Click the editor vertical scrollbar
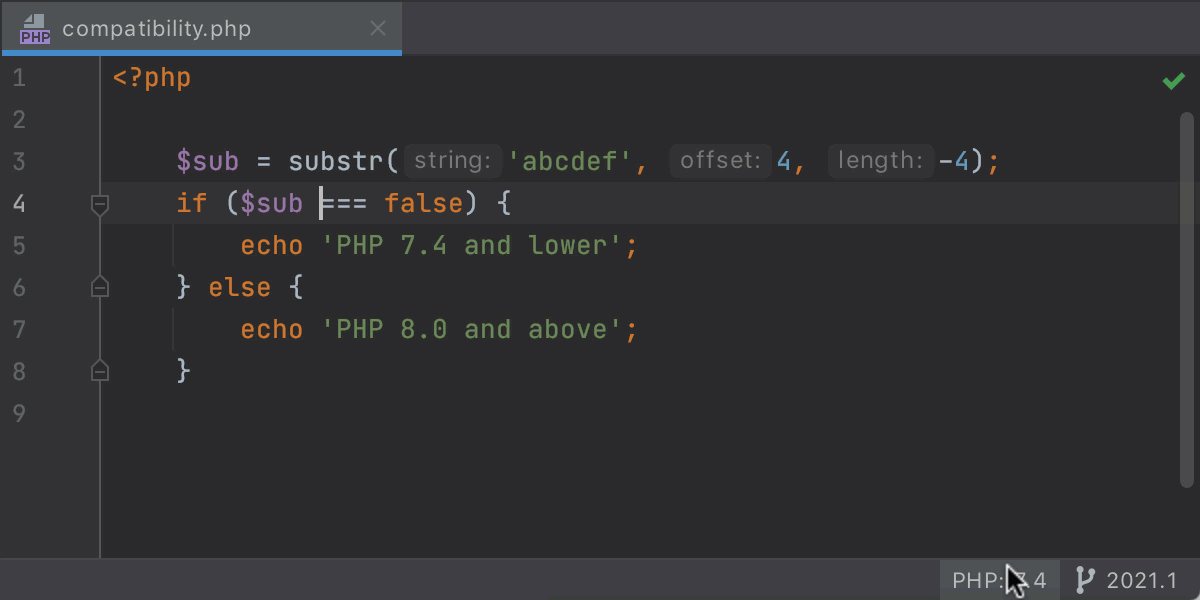Screen dimensions: 1200x600 [x=1188, y=300]
